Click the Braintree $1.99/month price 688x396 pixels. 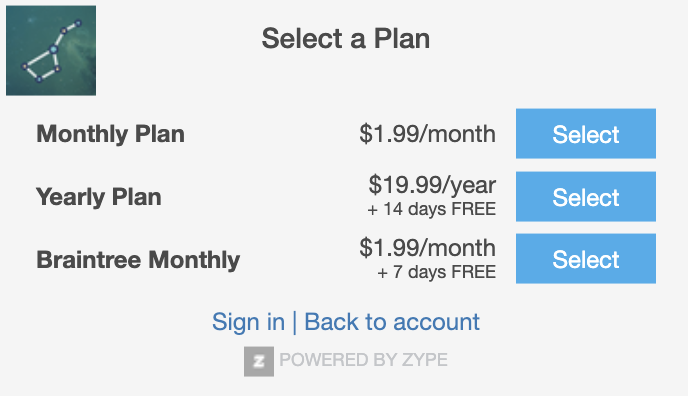[x=428, y=248]
